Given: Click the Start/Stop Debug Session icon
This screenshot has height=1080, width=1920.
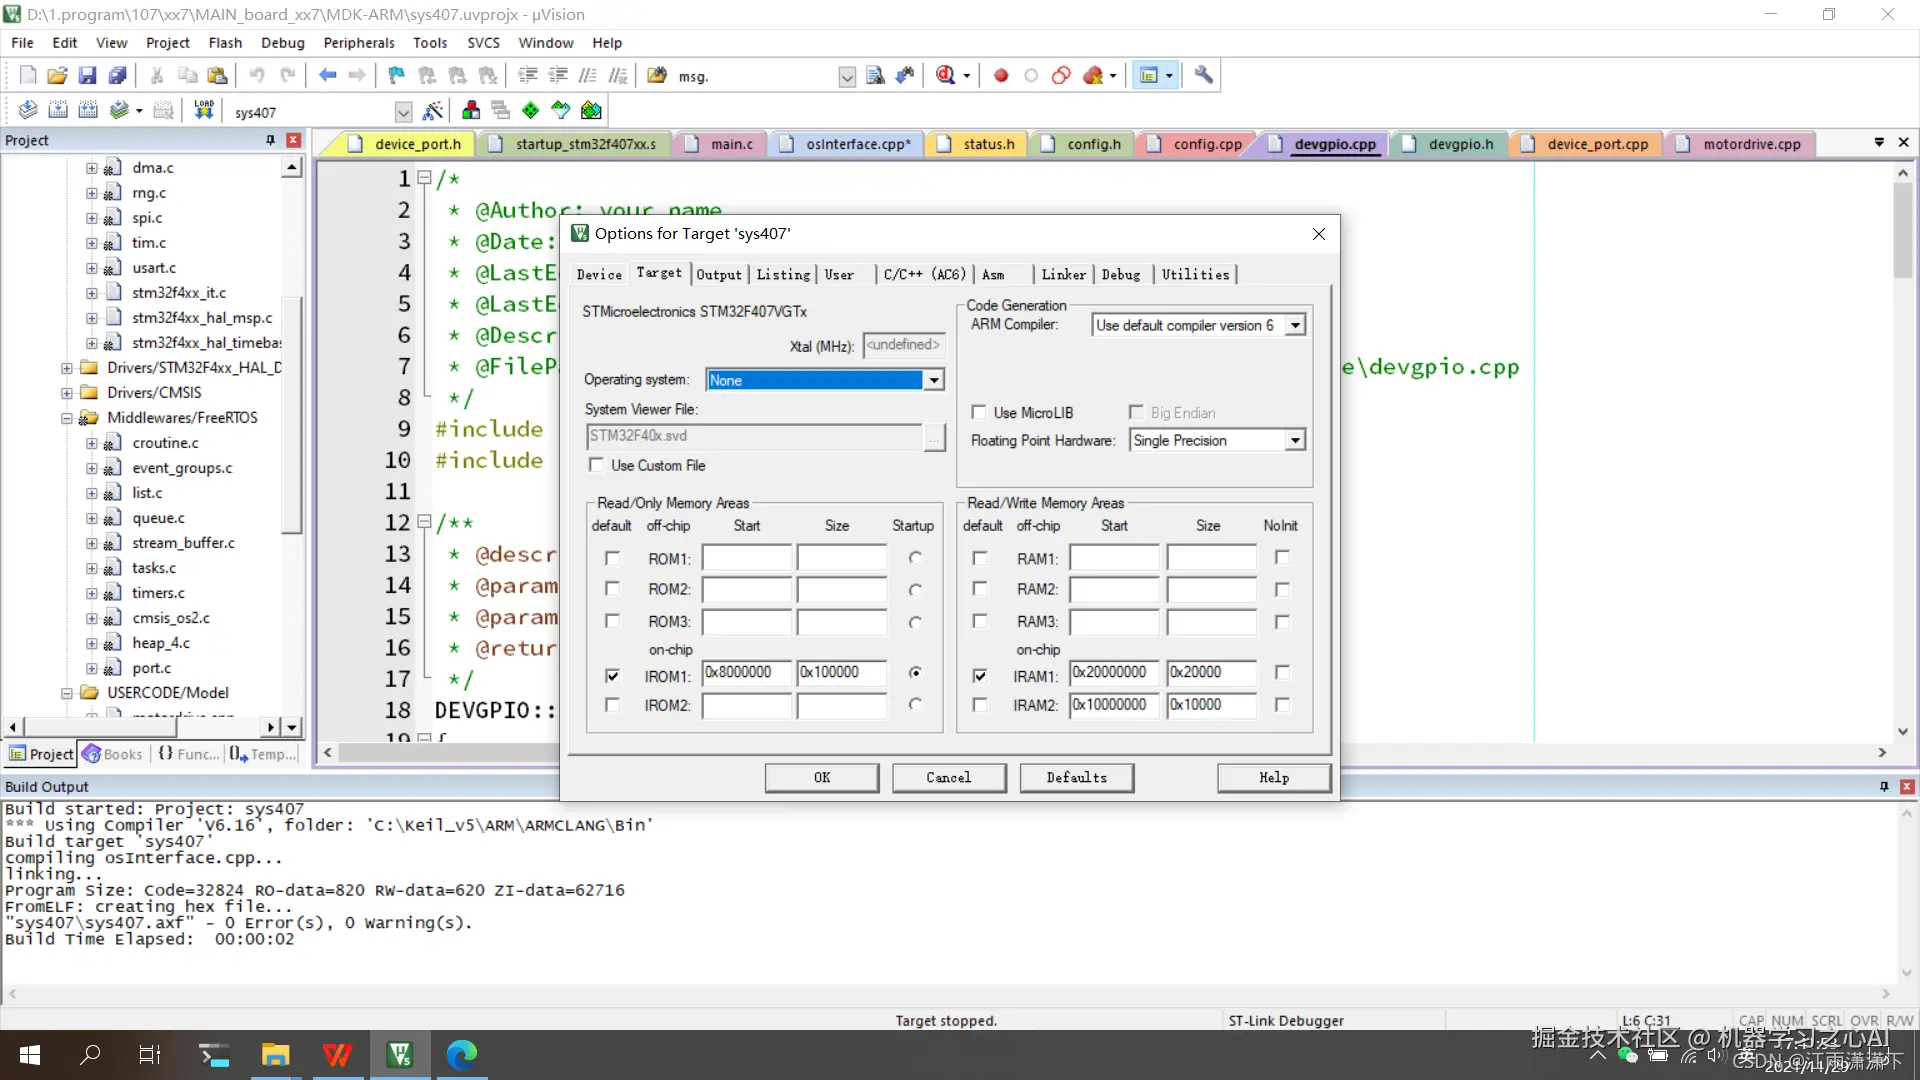Looking at the screenshot, I should [945, 76].
